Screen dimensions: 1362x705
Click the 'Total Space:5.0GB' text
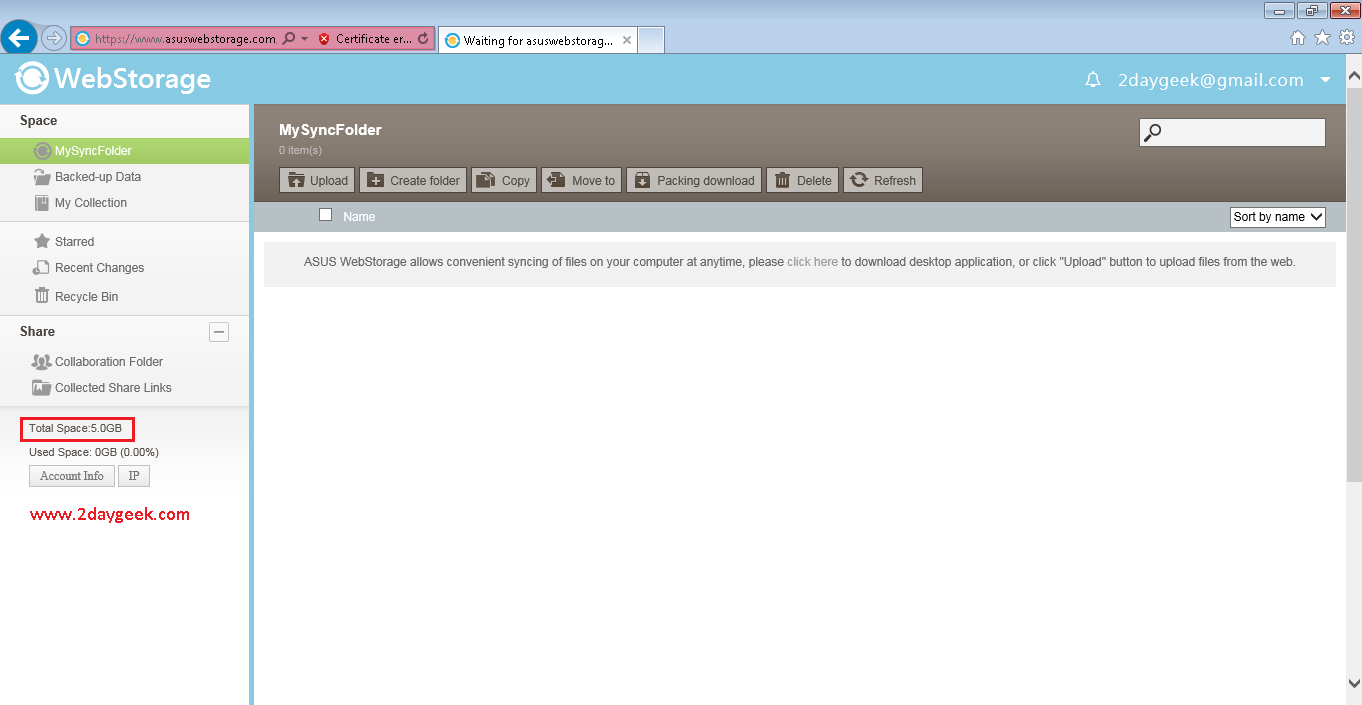(76, 428)
